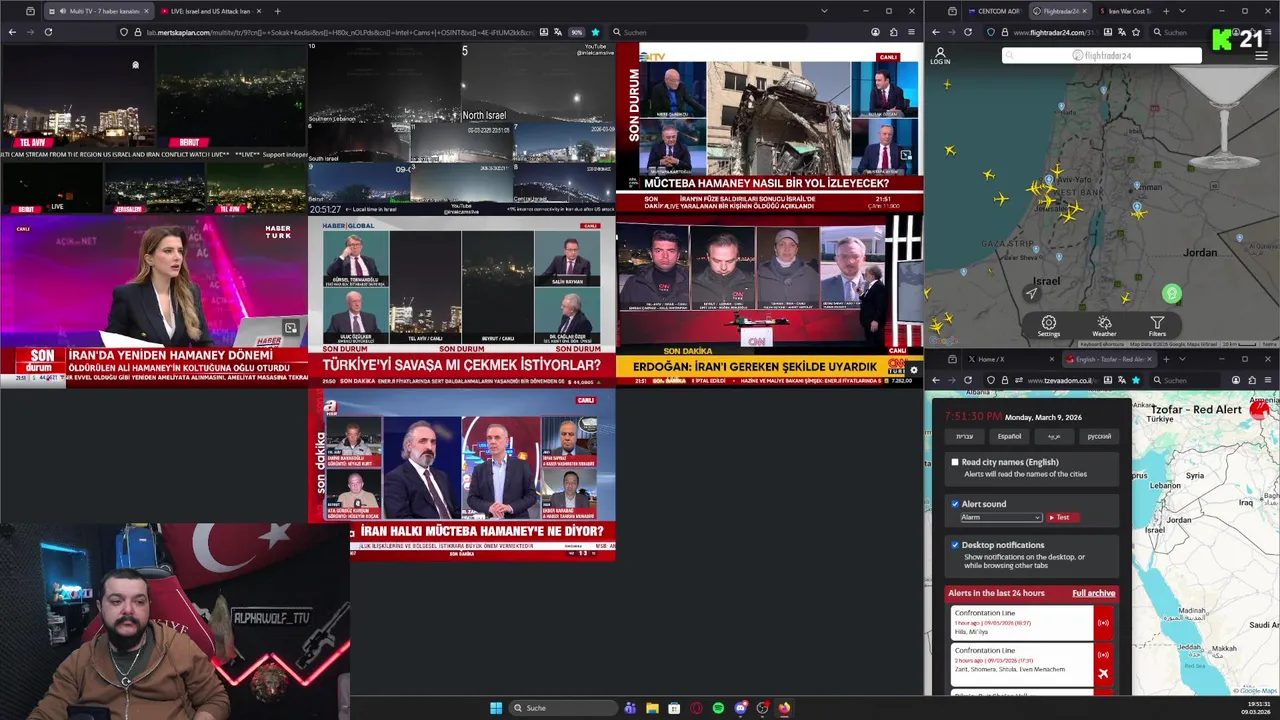Viewport: 1280px width, 720px height.
Task: Switch Tzofar language to русский
Action: (x=1099, y=436)
